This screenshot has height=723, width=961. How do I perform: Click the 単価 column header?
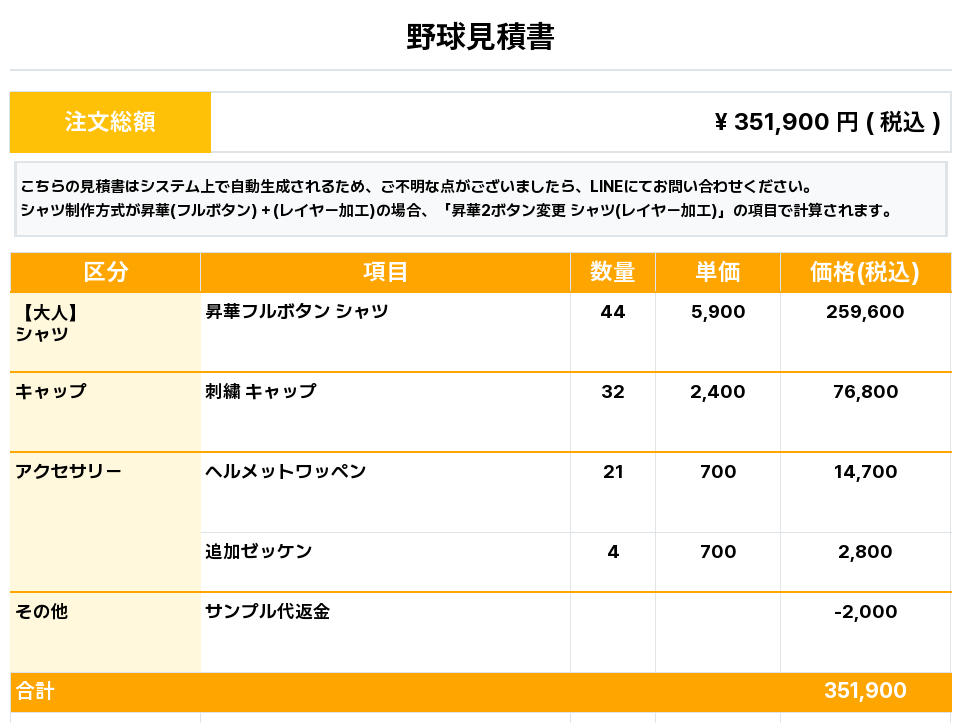718,272
